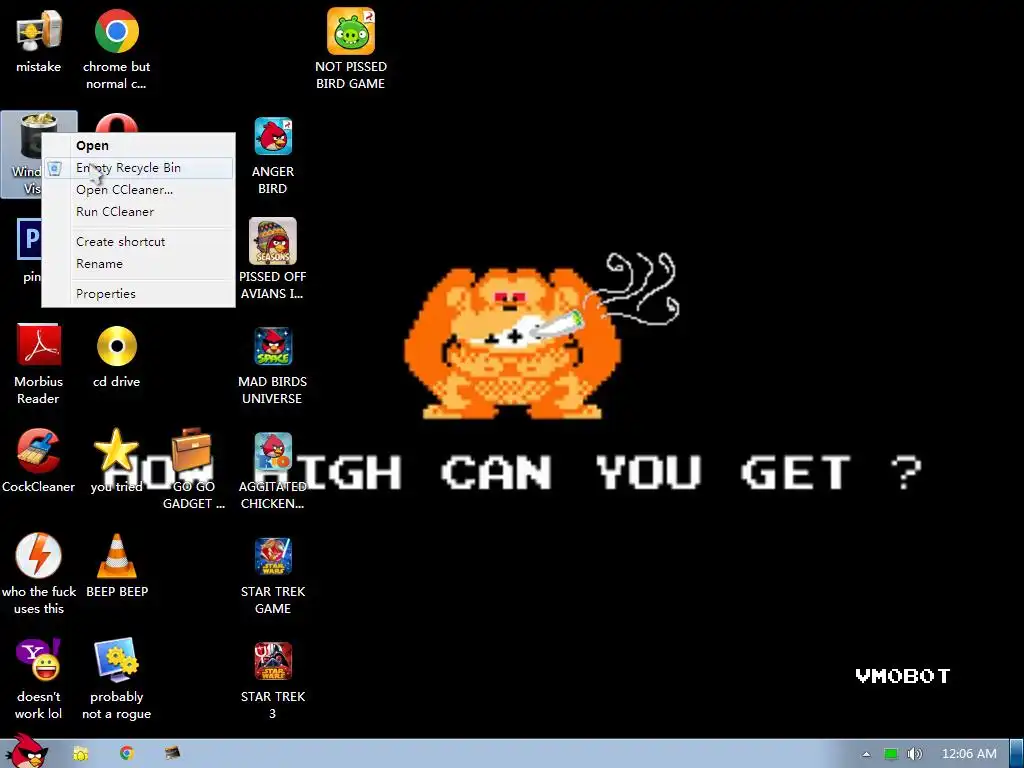Open AGGITATED CHICKEN Rio icon
The width and height of the screenshot is (1024, 768).
pyautogui.click(x=273, y=451)
